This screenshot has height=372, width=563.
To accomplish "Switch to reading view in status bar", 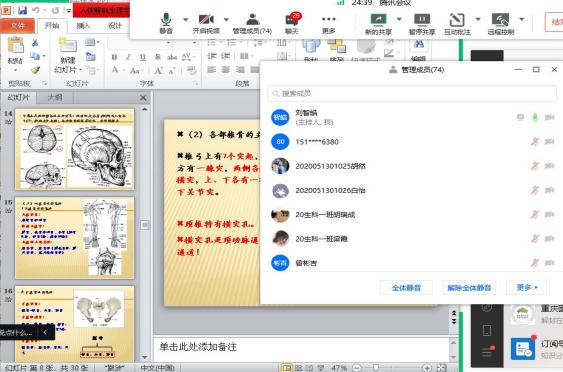I will [309, 368].
